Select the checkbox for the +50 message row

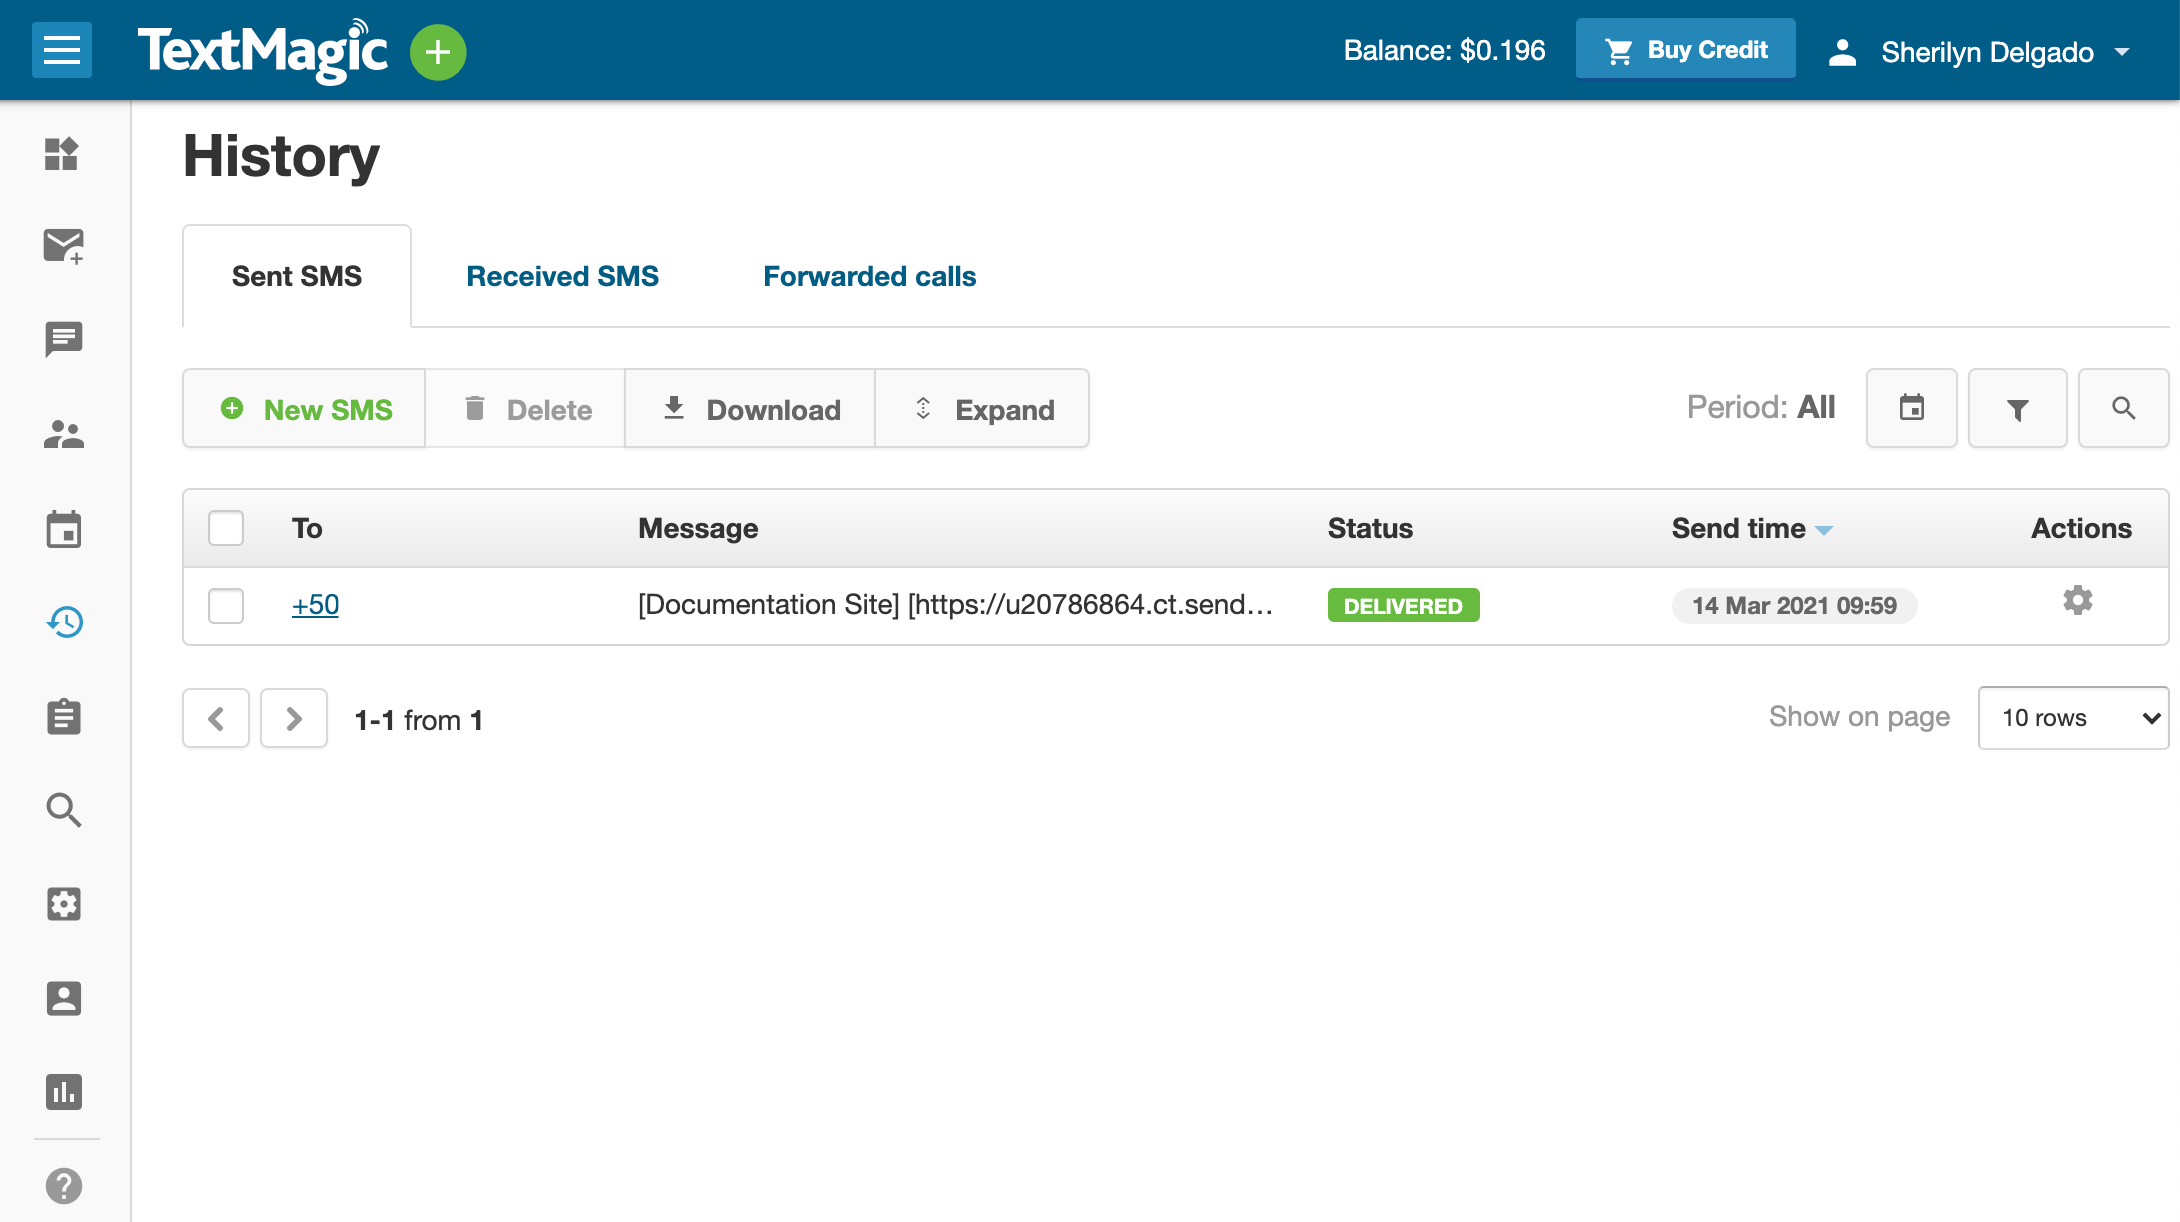226,606
